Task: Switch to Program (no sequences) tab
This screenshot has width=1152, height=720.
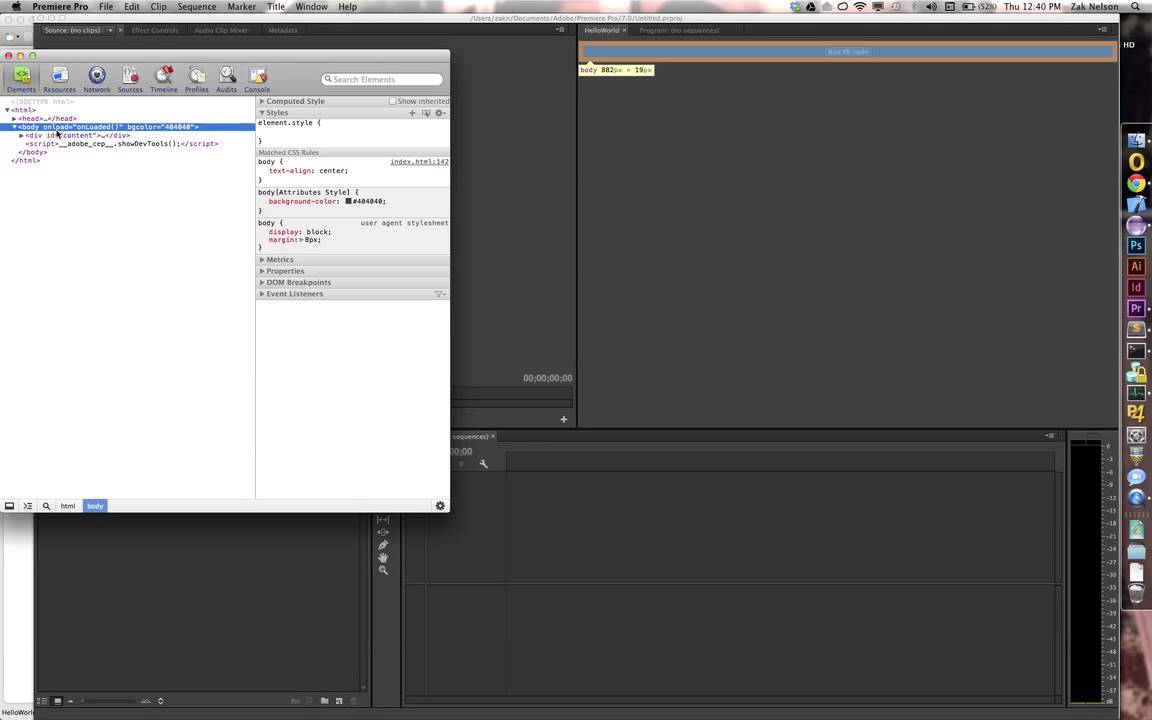Action: point(679,30)
